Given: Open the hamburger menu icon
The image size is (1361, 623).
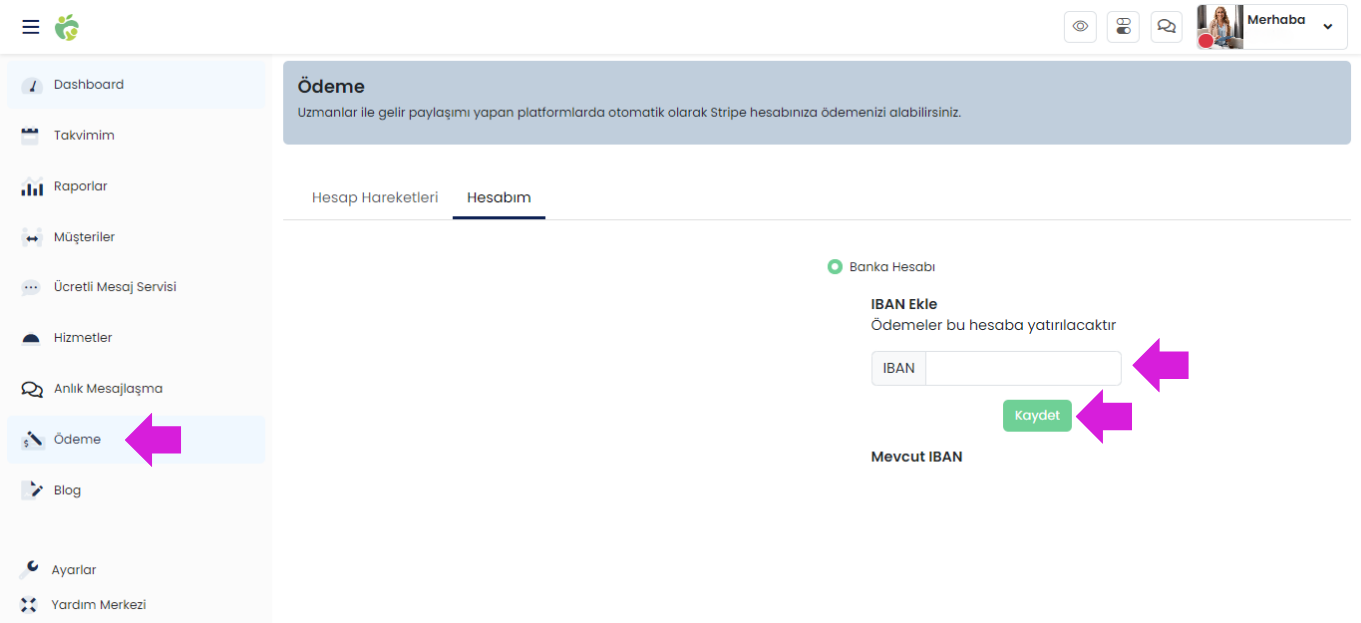Looking at the screenshot, I should (31, 27).
